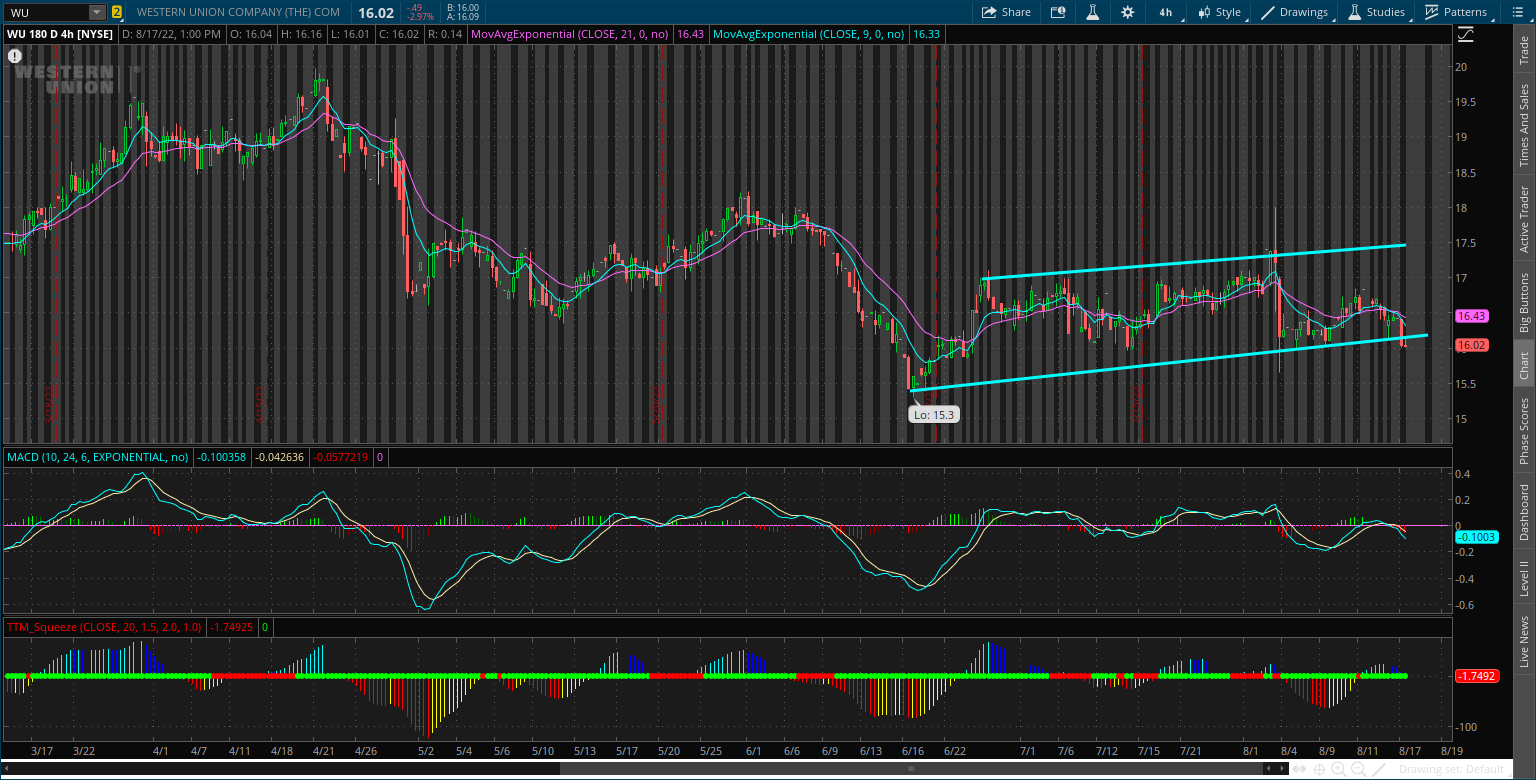Click the zoom out magnifier icon
The height and width of the screenshot is (780, 1536).
pos(1358,769)
